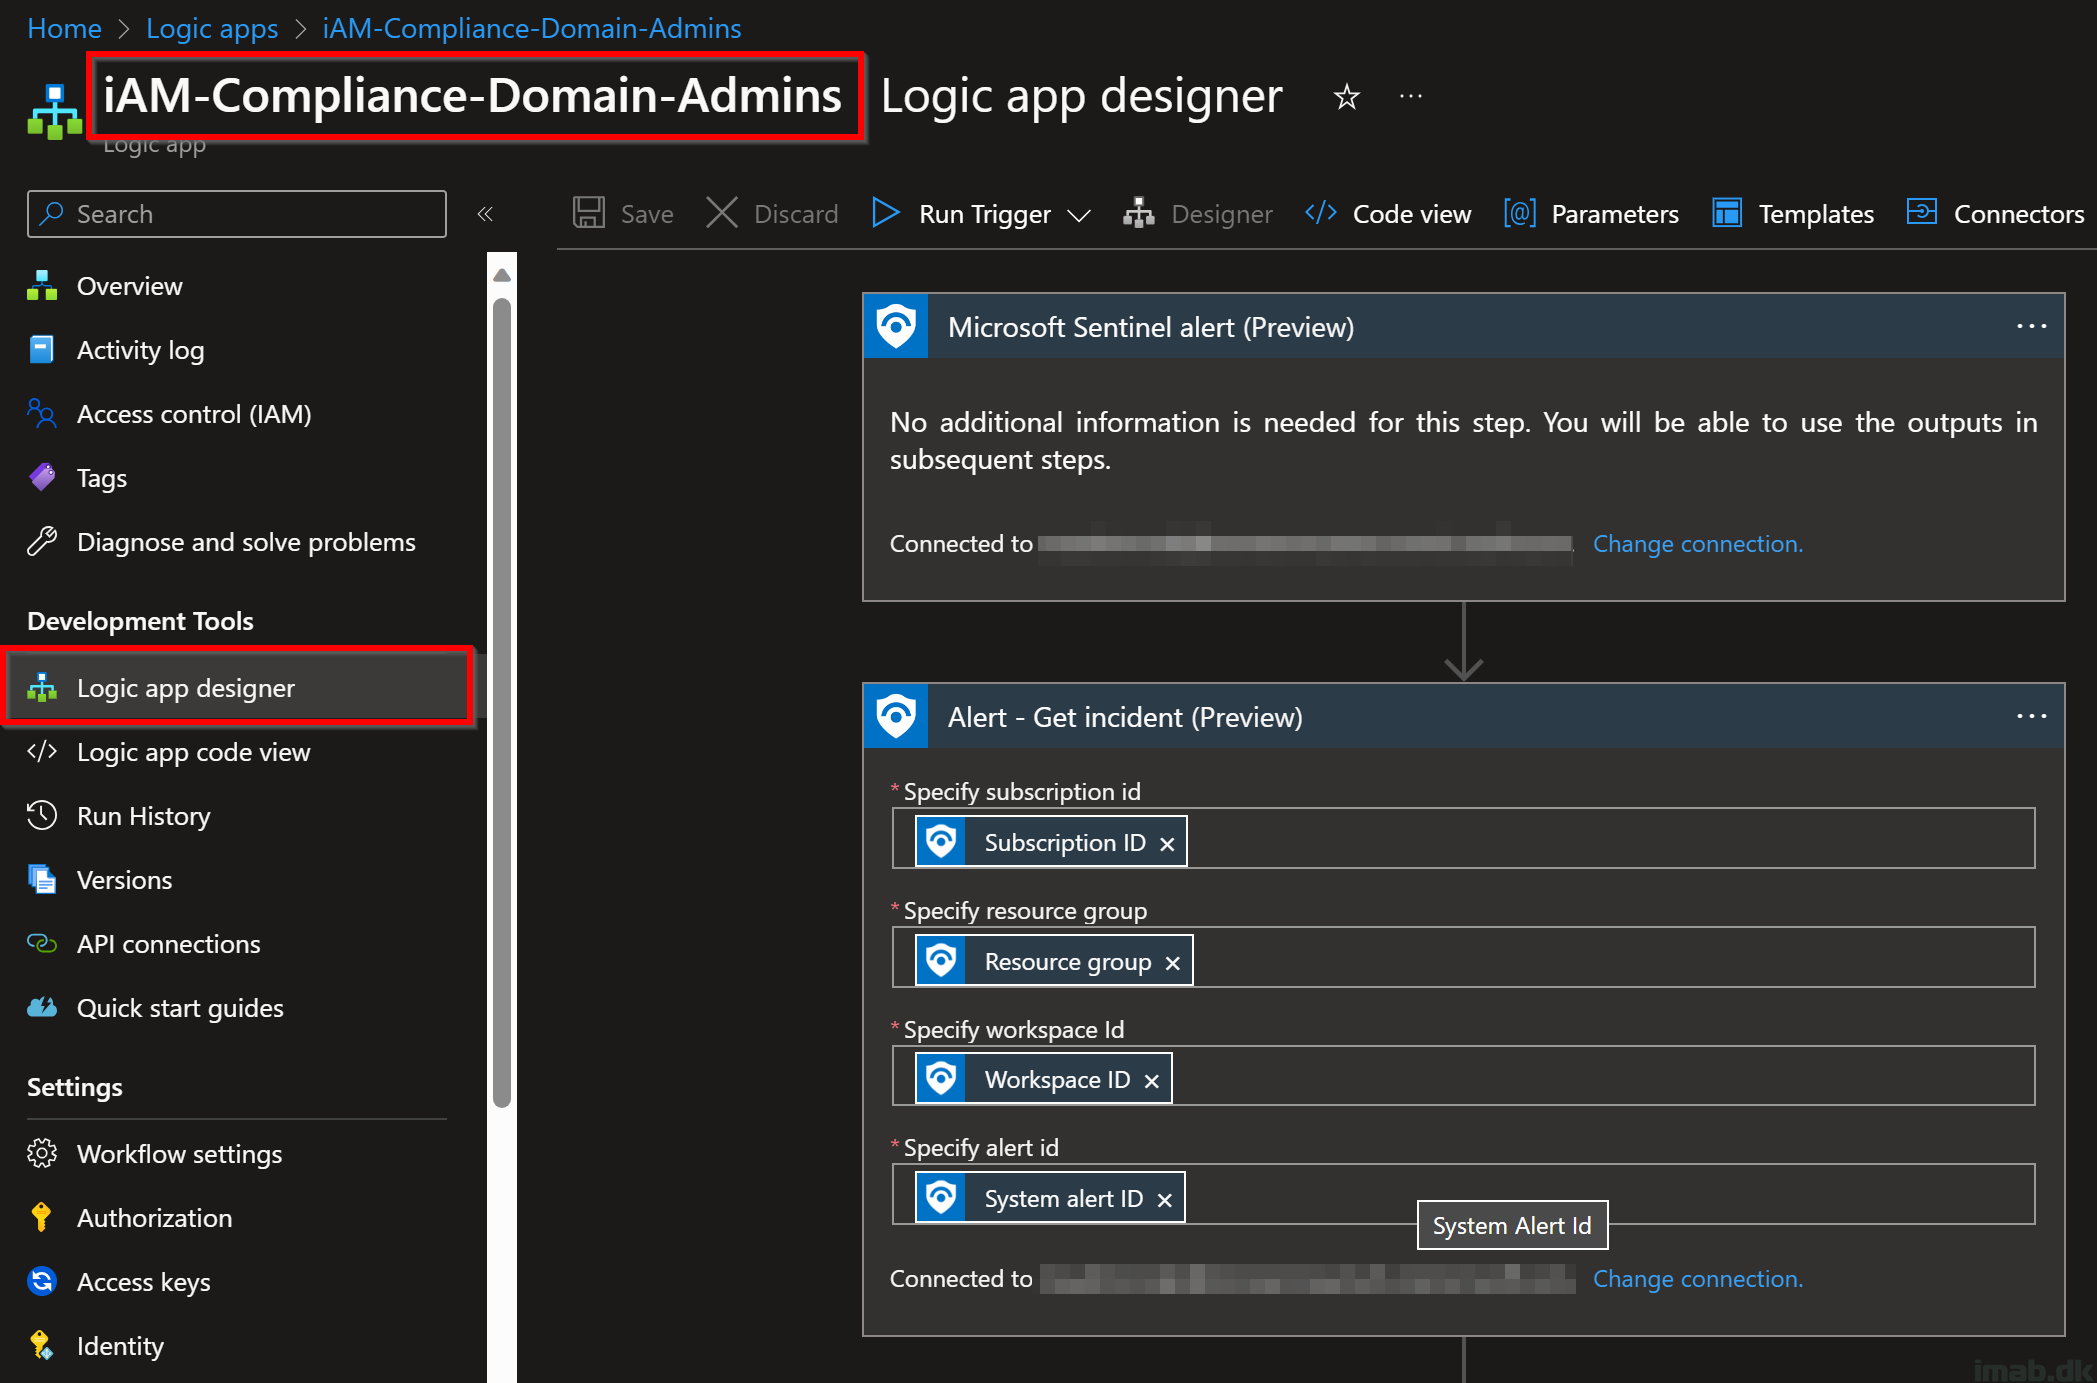Click the Subscription ID token
Viewport: 2097px width, 1383px height.
[x=1051, y=841]
